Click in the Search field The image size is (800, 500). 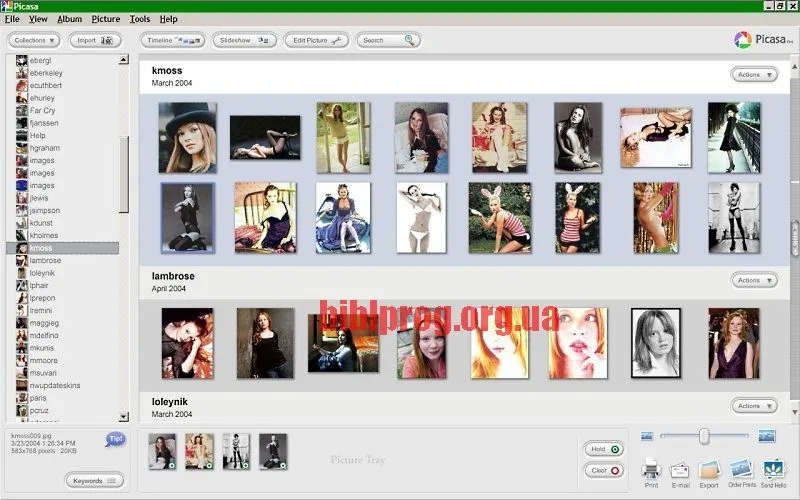[385, 41]
